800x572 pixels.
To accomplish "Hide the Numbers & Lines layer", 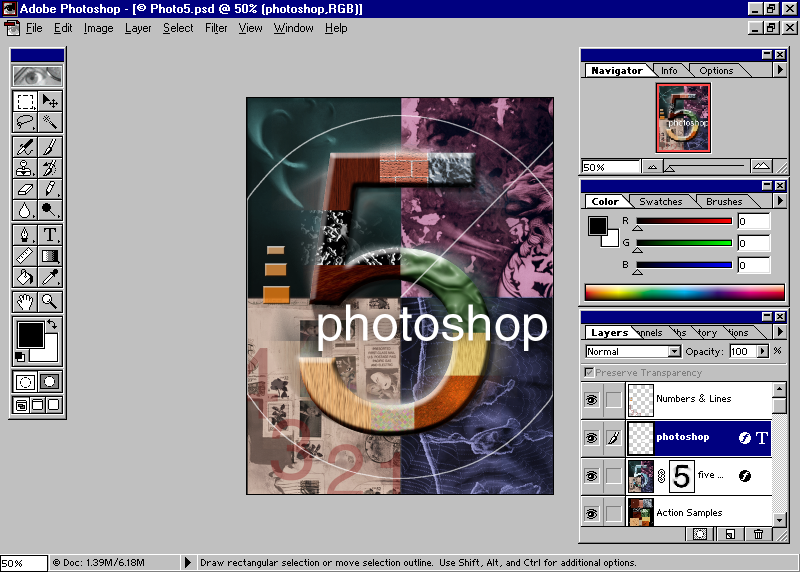I will pos(592,400).
